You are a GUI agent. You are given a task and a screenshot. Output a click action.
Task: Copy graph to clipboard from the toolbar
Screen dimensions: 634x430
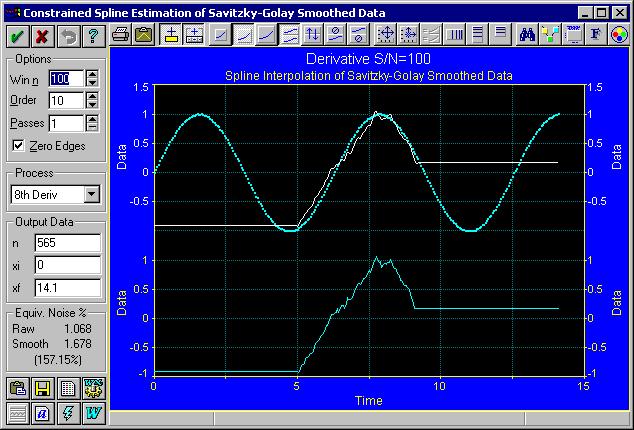click(144, 35)
